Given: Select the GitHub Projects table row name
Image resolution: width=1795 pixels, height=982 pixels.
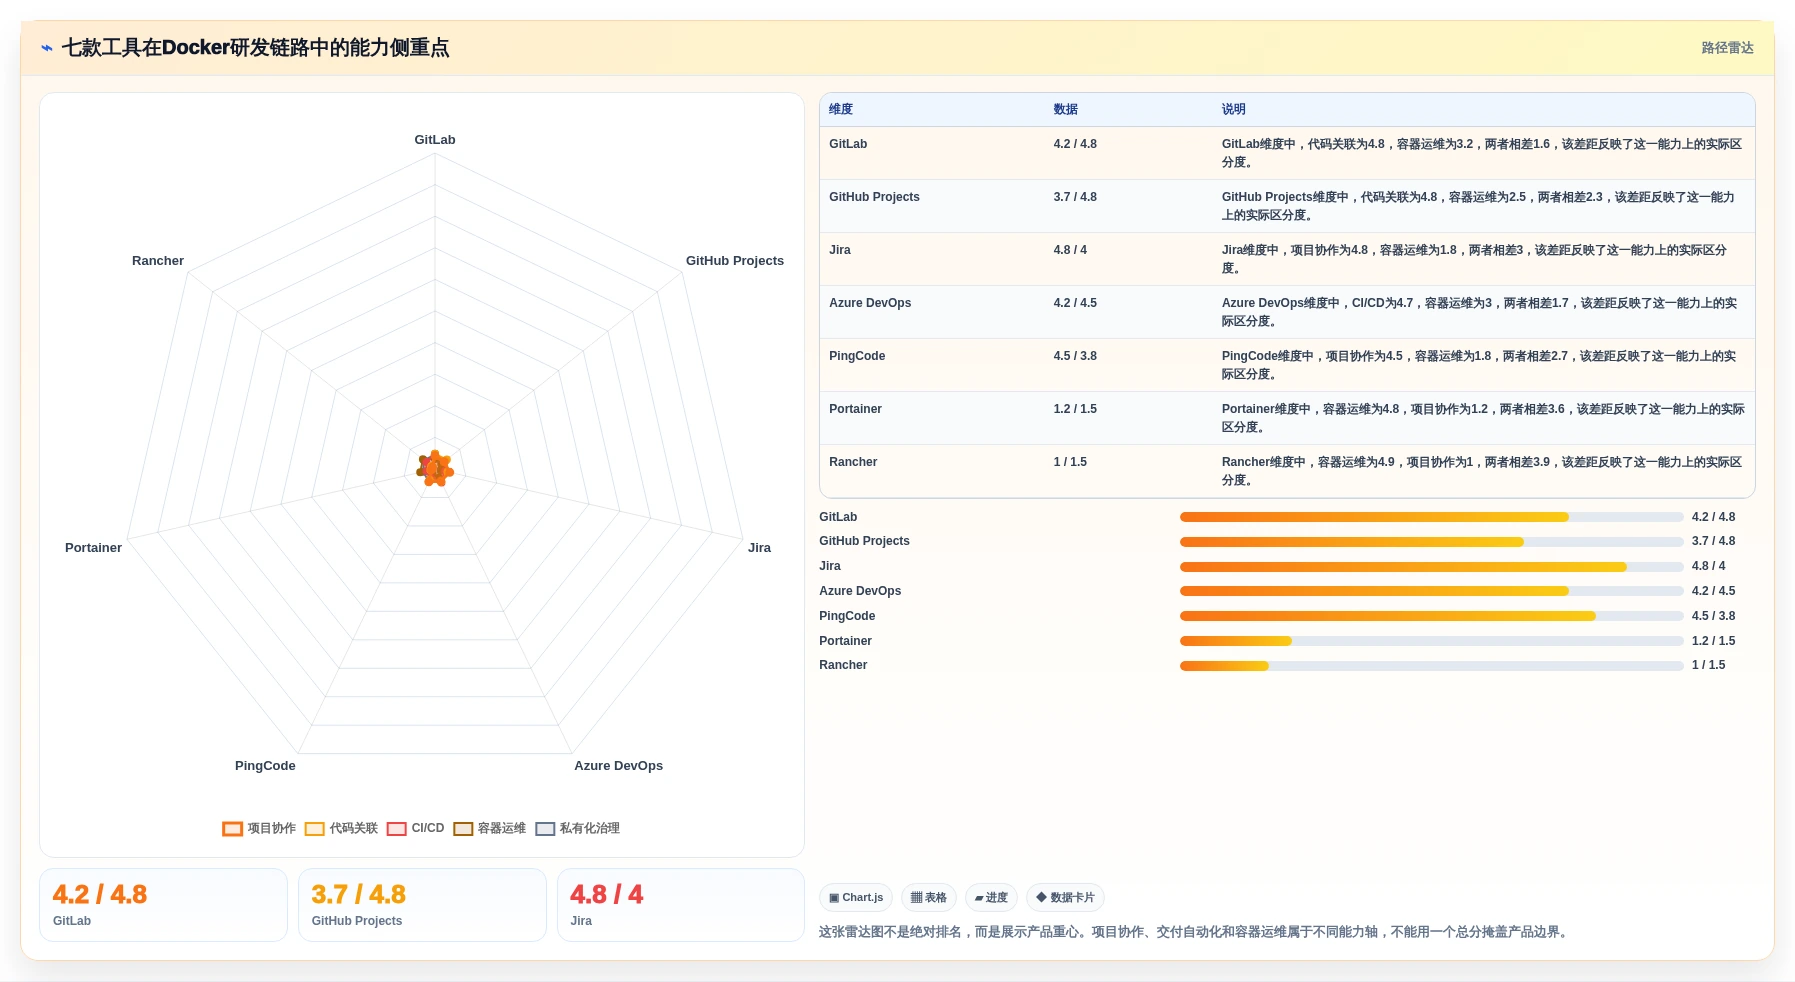Looking at the screenshot, I should [874, 197].
